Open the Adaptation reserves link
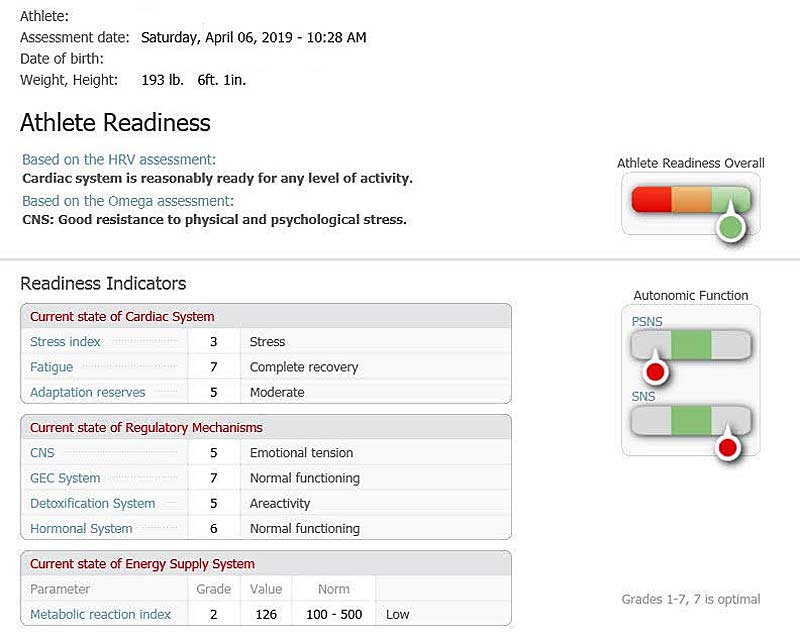The image size is (800, 641). click(x=88, y=392)
